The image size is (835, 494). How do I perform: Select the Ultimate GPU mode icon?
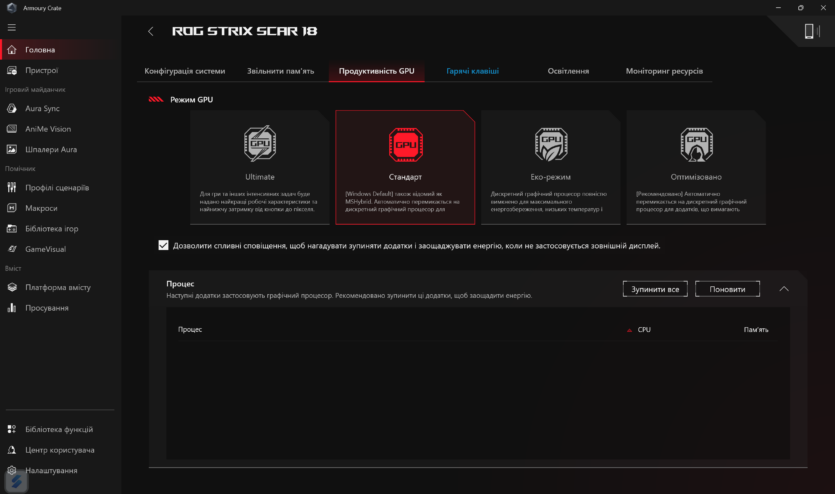tap(260, 144)
